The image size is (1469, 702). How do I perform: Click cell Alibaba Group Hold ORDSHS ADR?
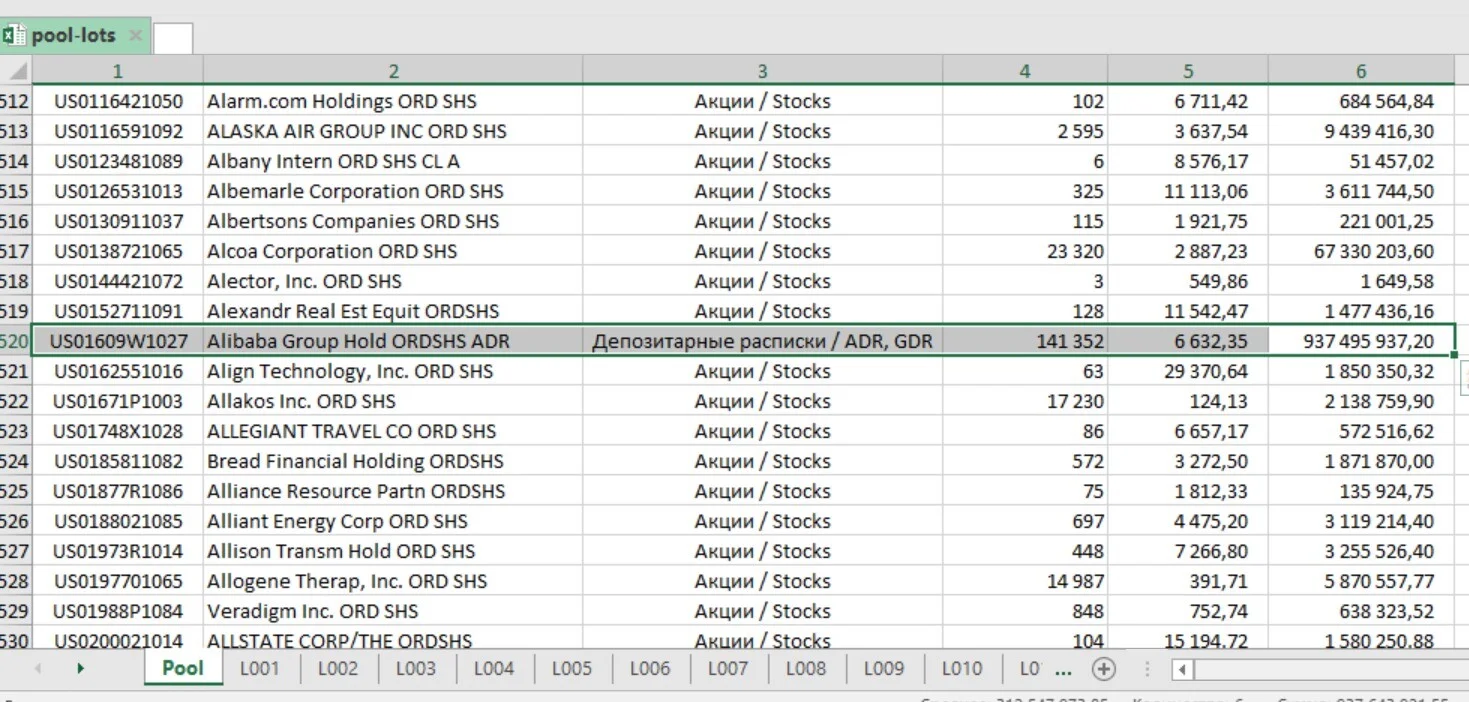coord(393,341)
